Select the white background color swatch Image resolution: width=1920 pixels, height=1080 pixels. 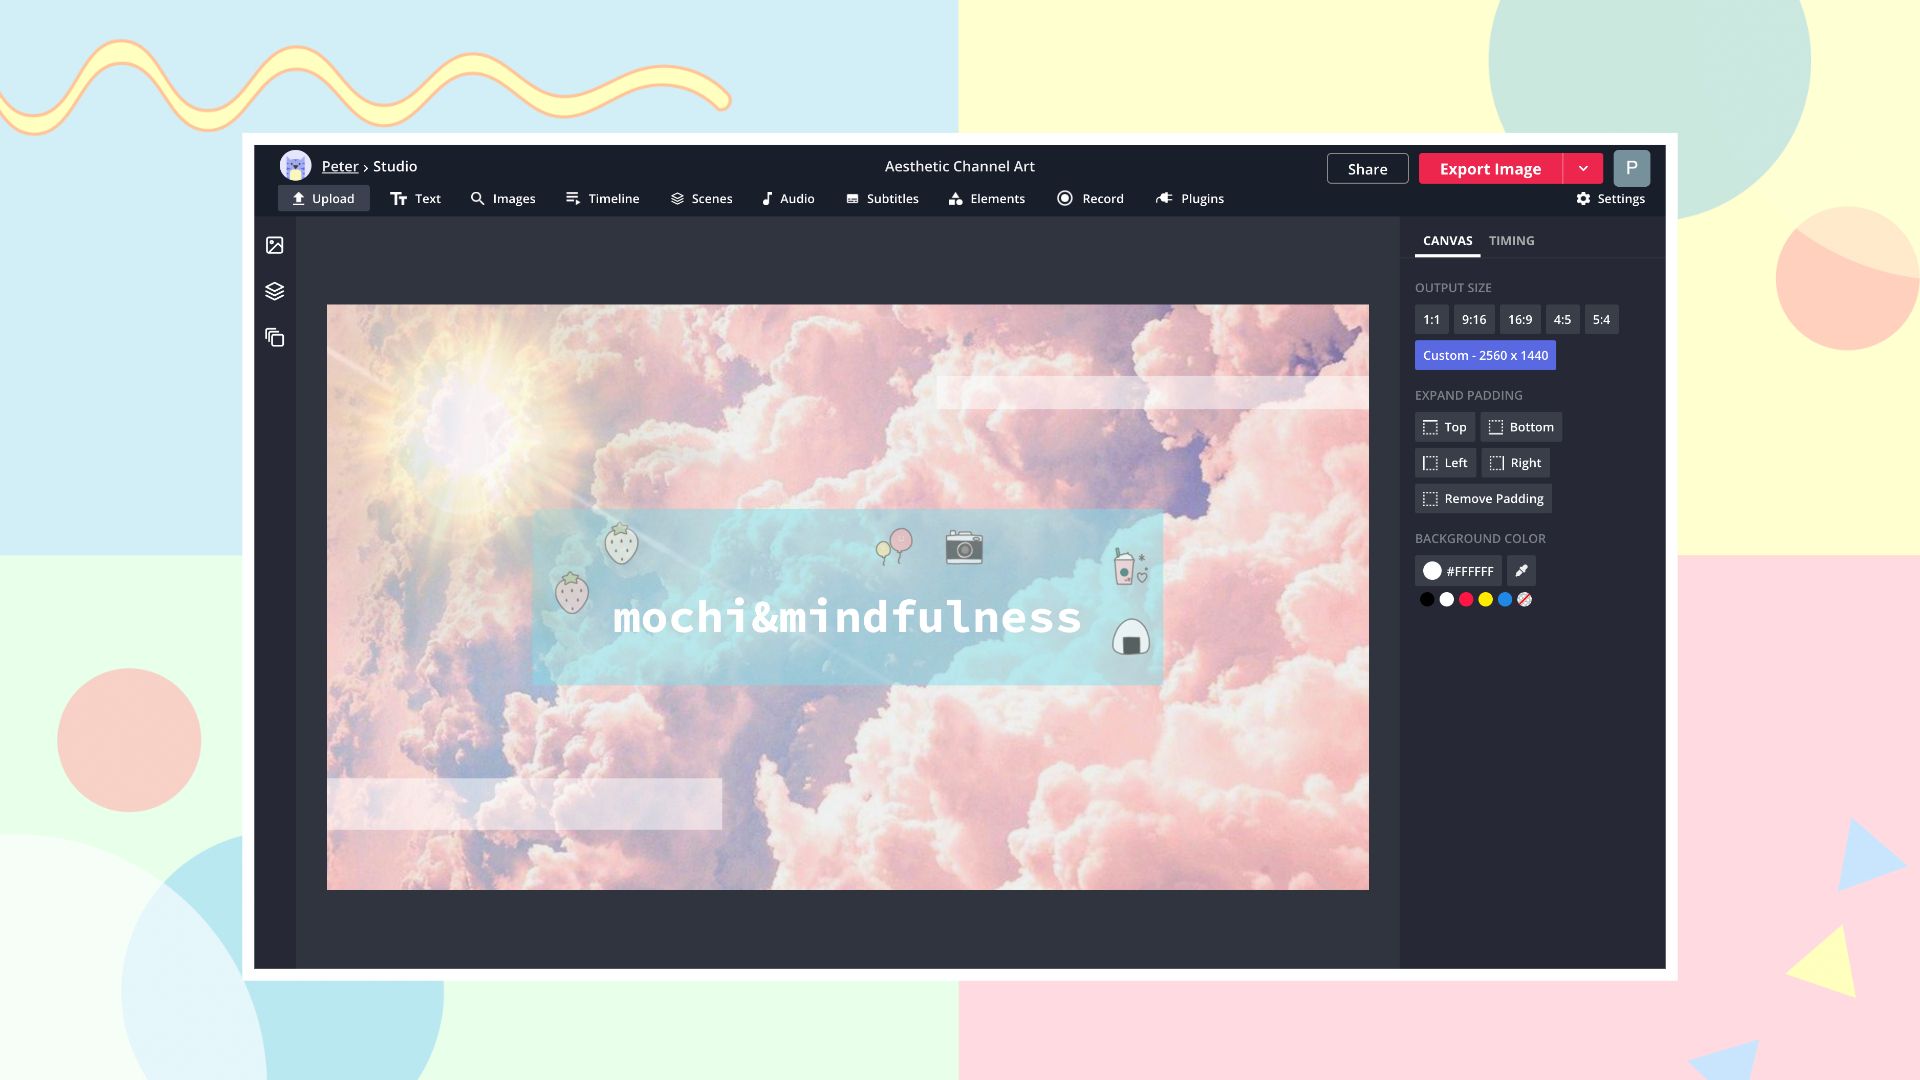click(x=1445, y=599)
